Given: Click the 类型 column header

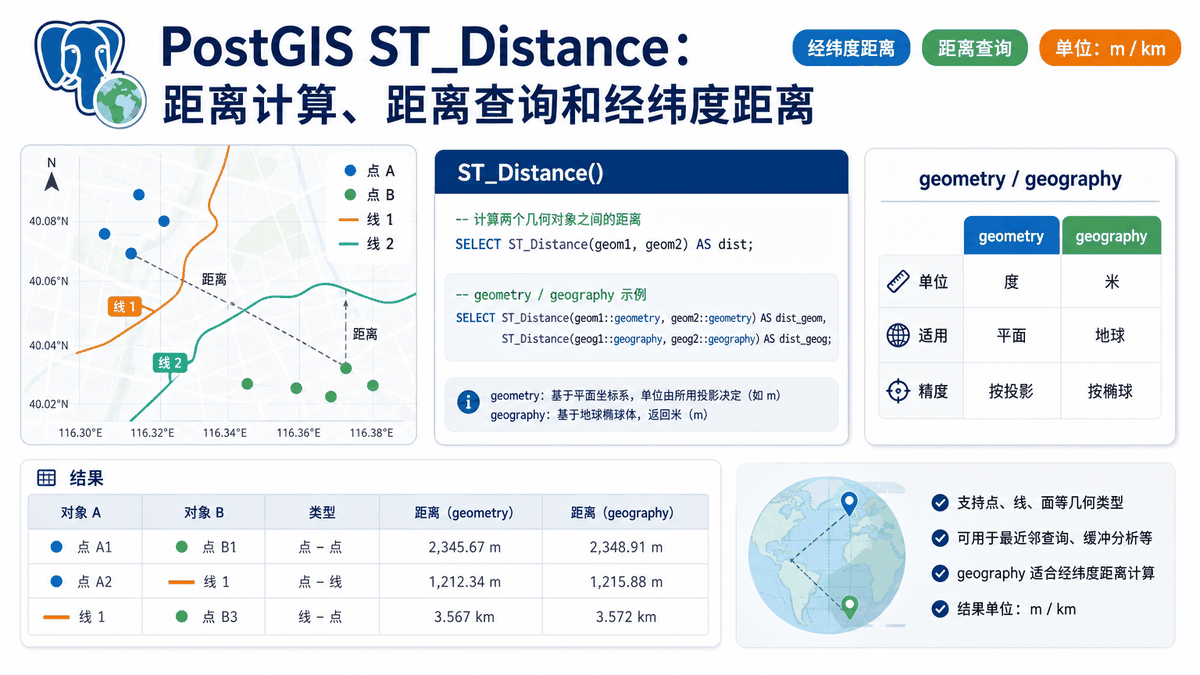Looking at the screenshot, I should point(322,513).
